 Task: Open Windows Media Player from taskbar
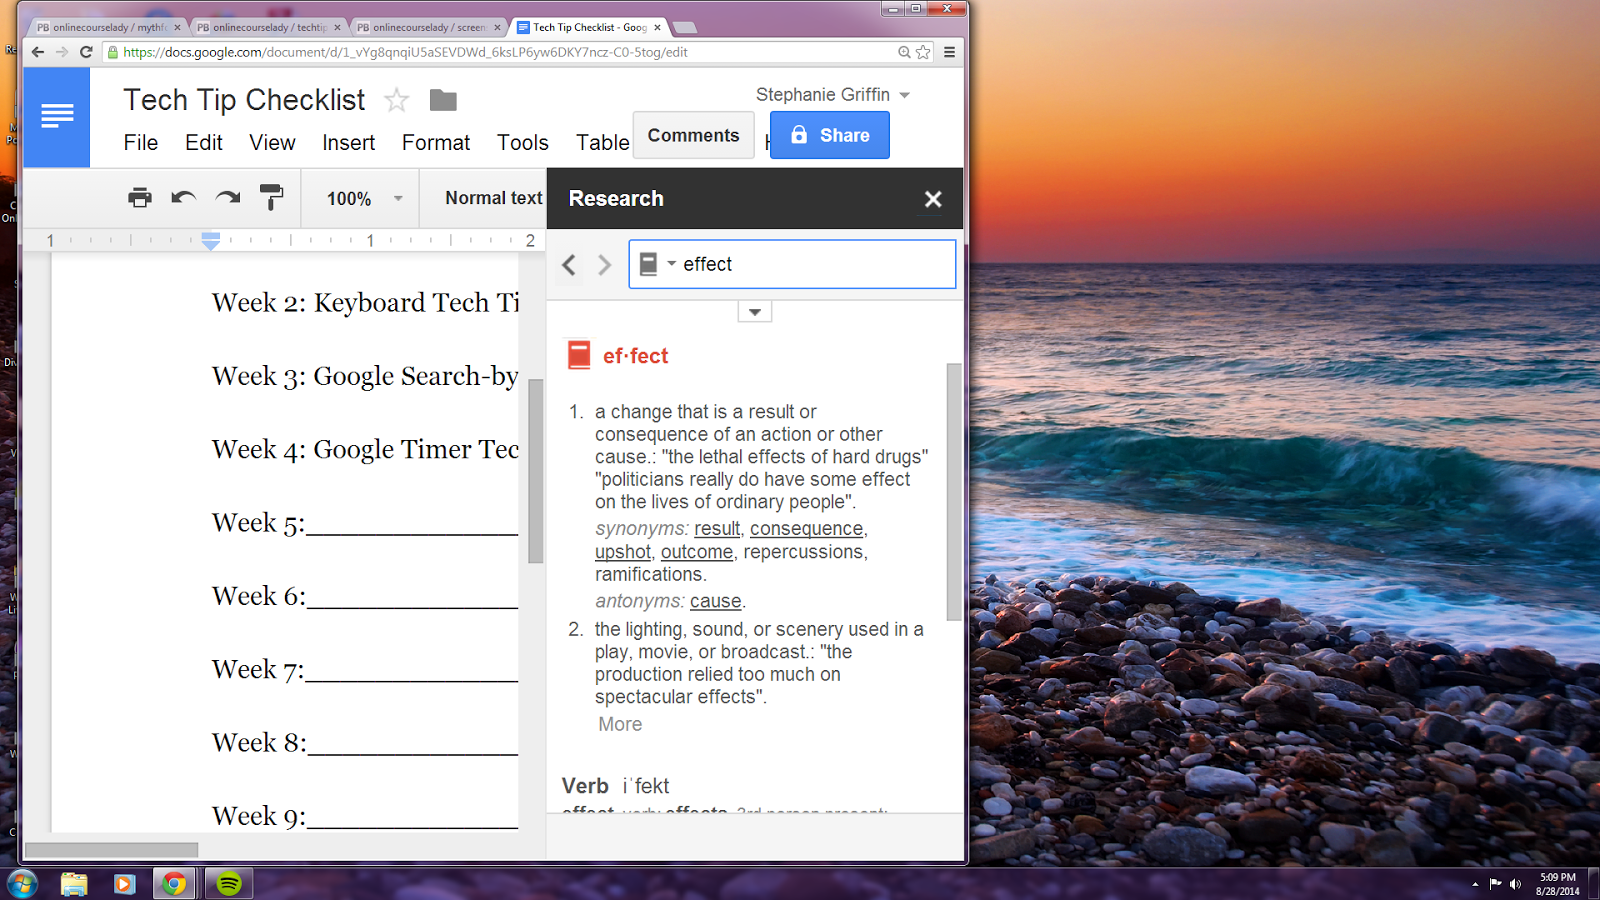coord(124,884)
